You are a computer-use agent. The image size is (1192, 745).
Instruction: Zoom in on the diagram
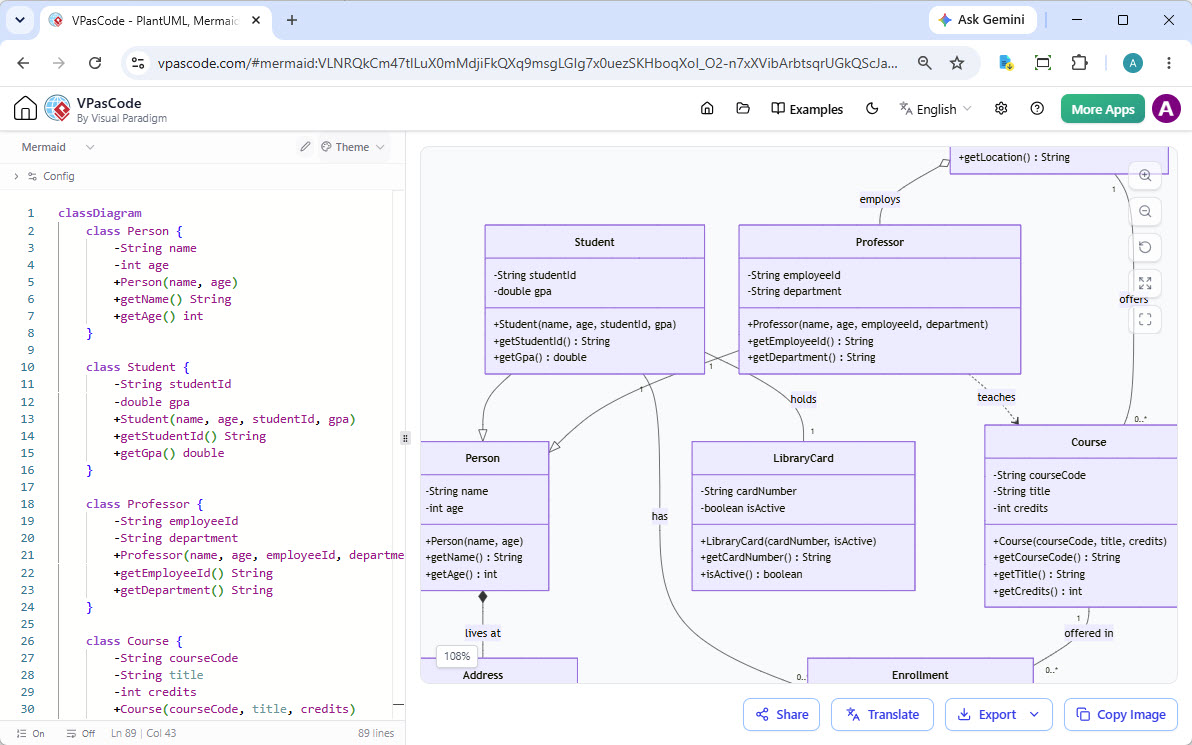coord(1145,176)
